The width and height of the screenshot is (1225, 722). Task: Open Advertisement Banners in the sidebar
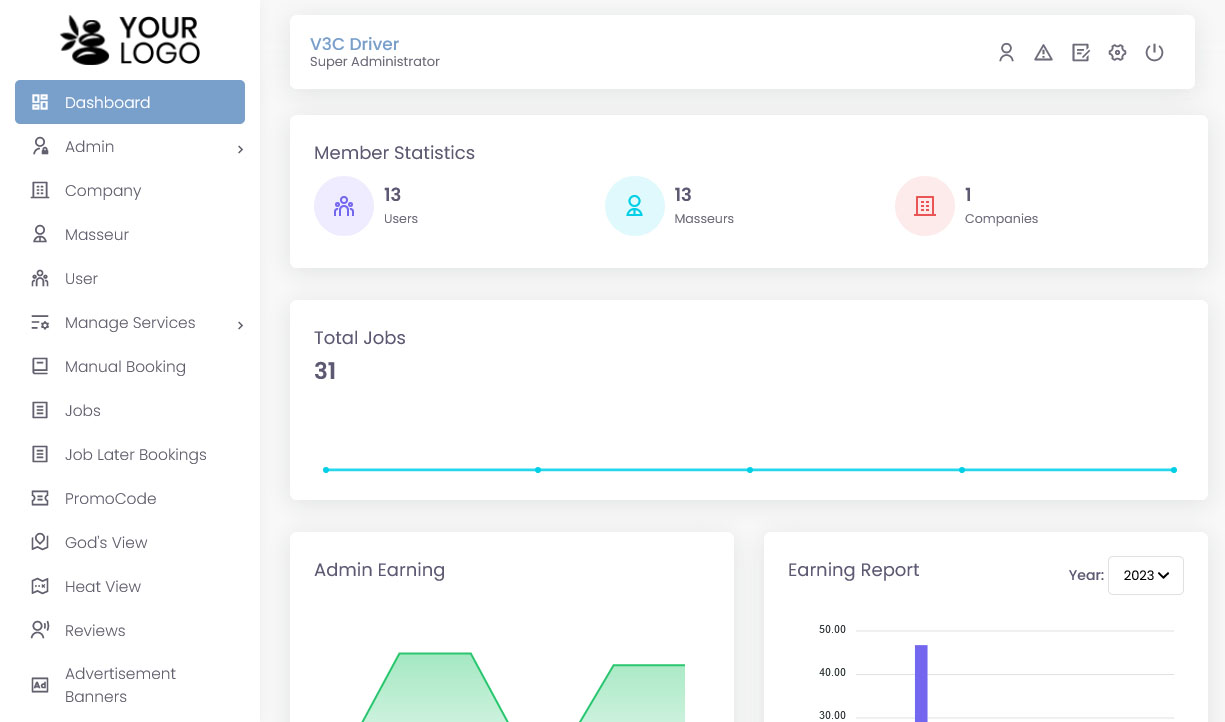click(120, 685)
